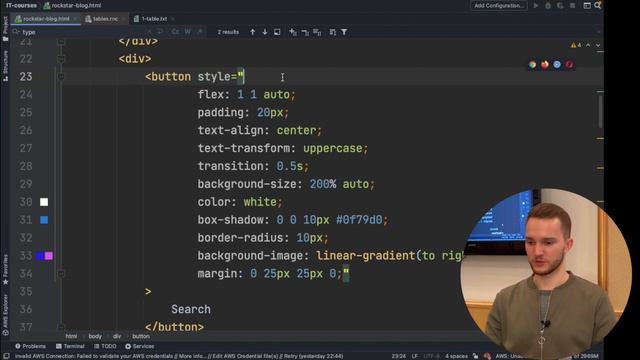Unselect occurrence icon in find bar
The height and width of the screenshot is (360, 640).
pos(305,32)
